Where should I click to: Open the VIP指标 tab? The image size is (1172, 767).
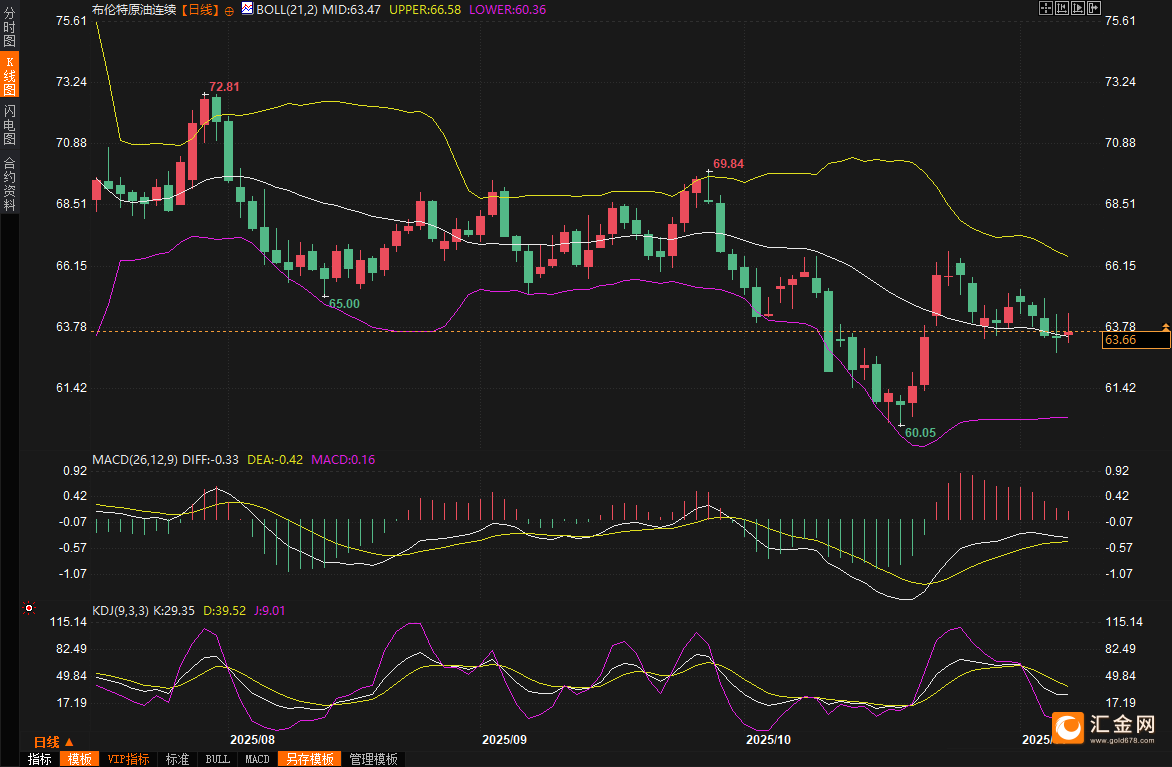[128, 759]
